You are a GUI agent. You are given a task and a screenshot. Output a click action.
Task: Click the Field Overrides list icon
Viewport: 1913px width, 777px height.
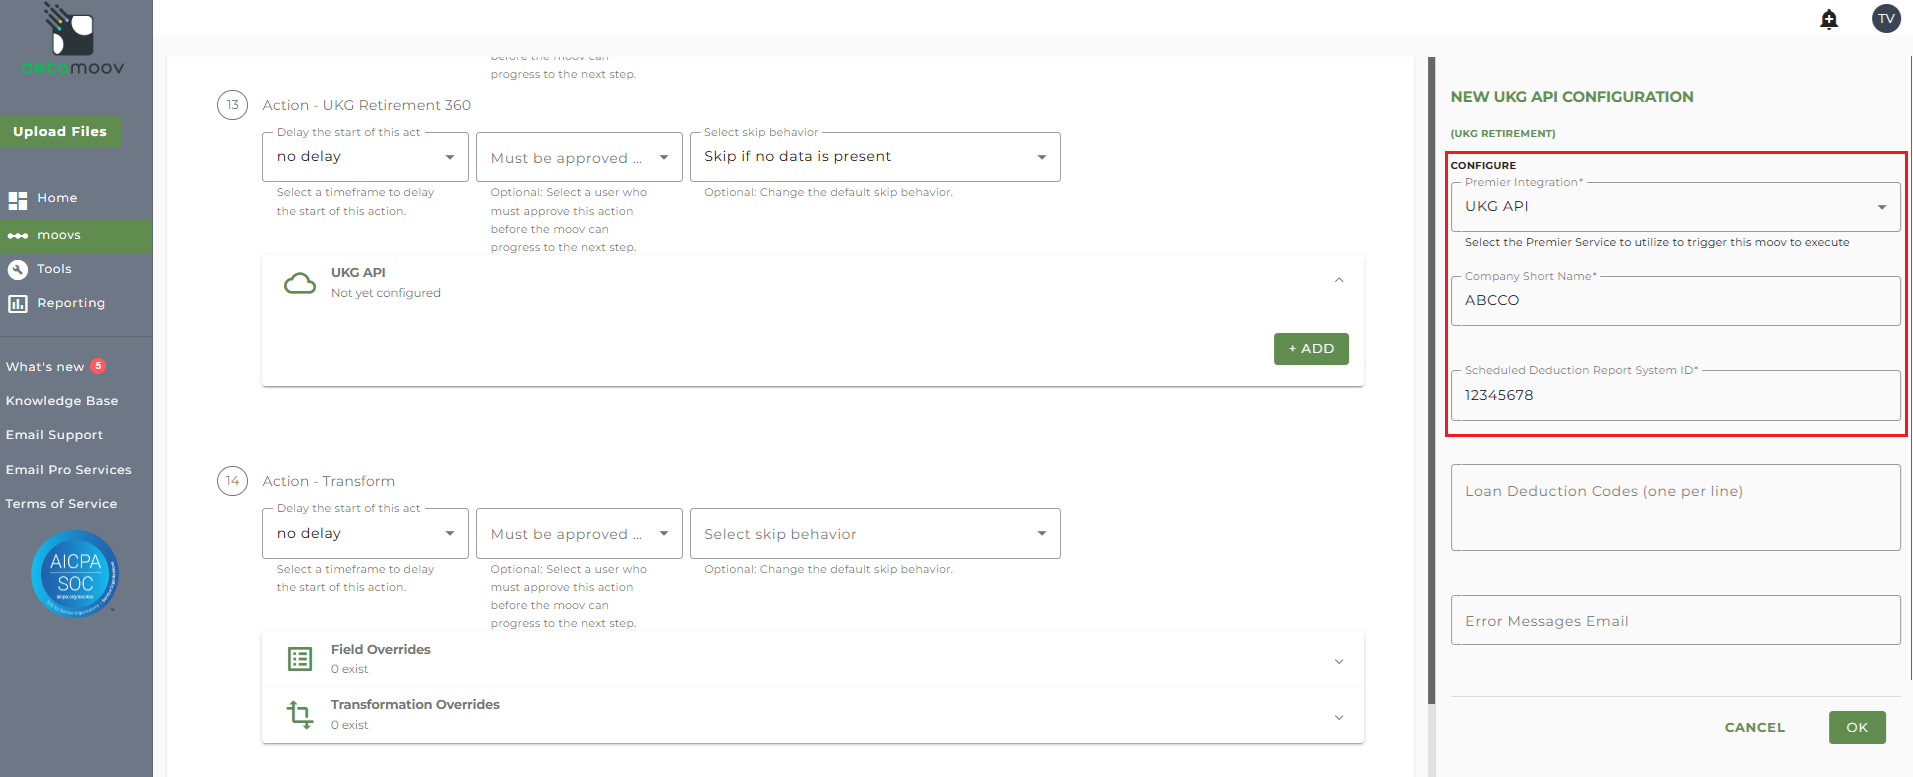[300, 659]
